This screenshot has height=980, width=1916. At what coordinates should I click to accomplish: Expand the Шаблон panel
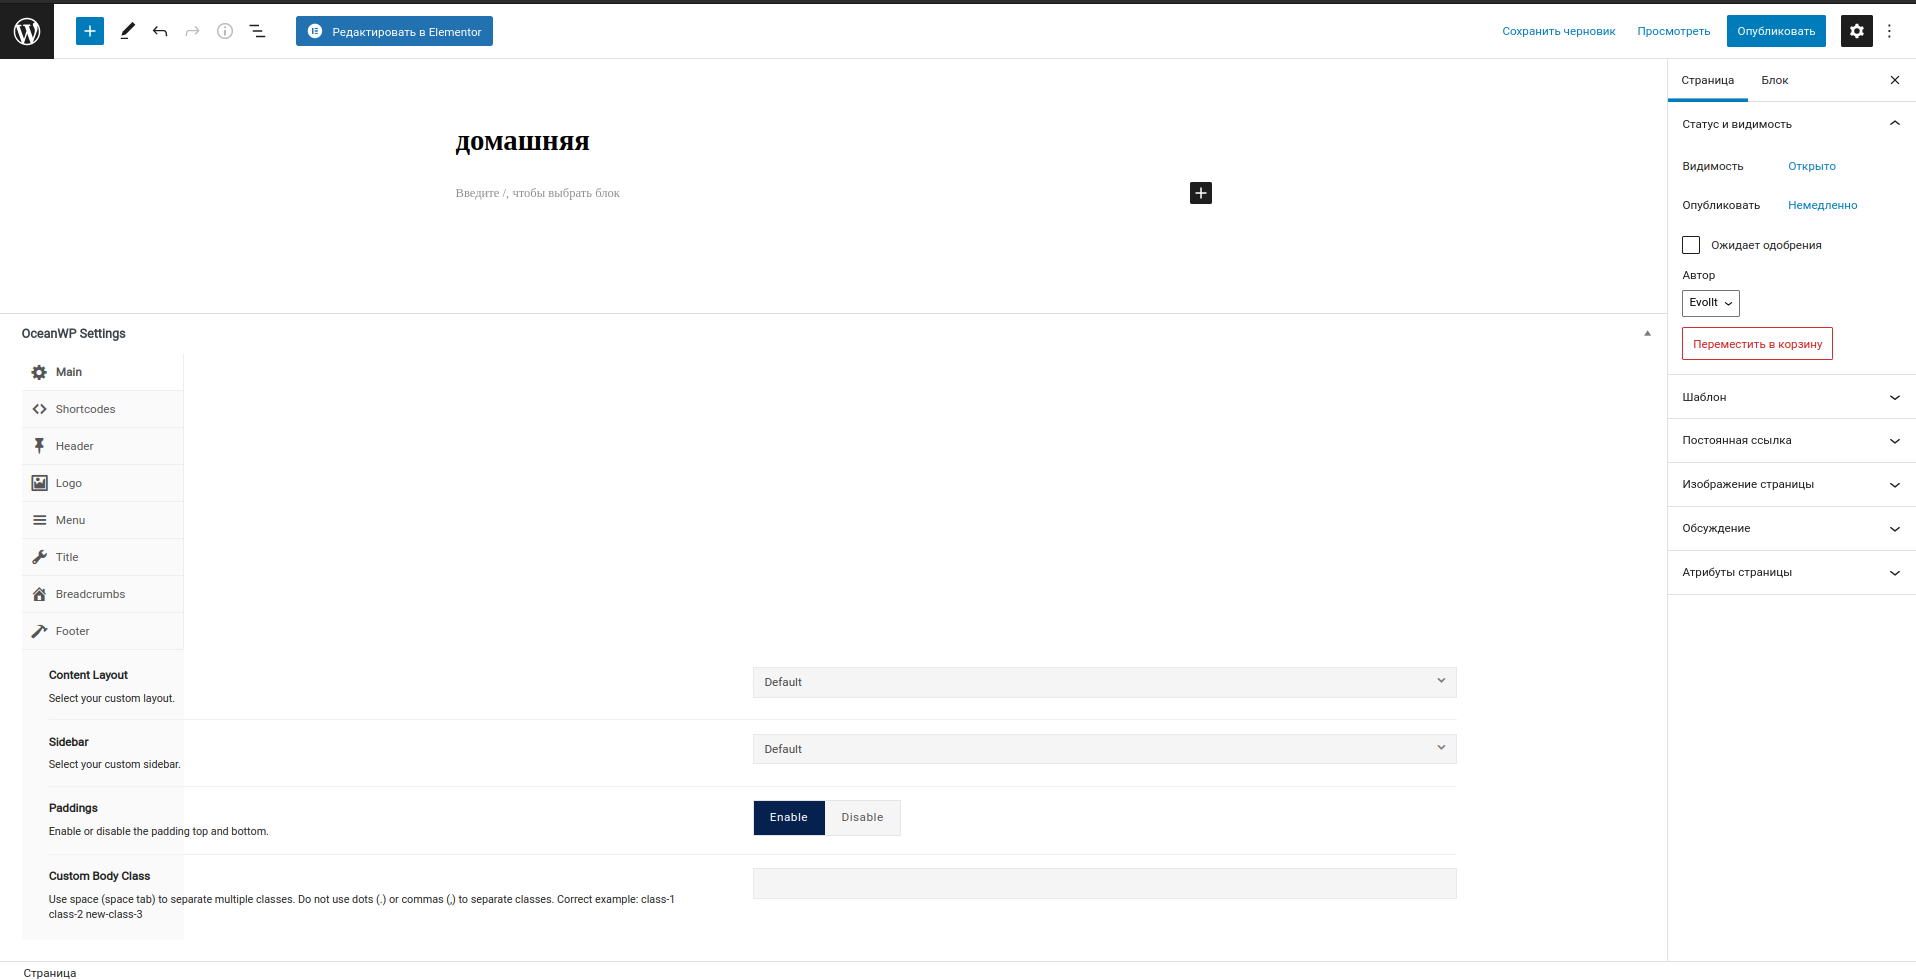(x=1792, y=397)
